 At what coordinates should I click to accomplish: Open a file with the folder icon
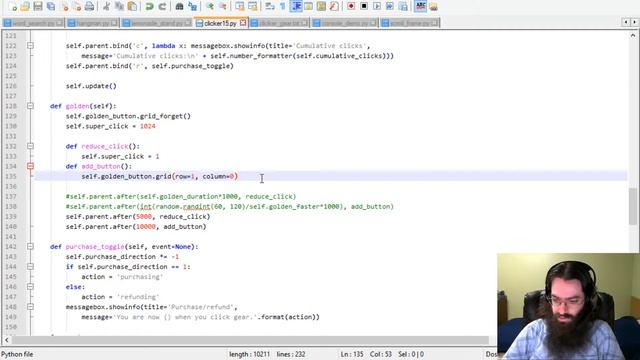coord(25,6)
